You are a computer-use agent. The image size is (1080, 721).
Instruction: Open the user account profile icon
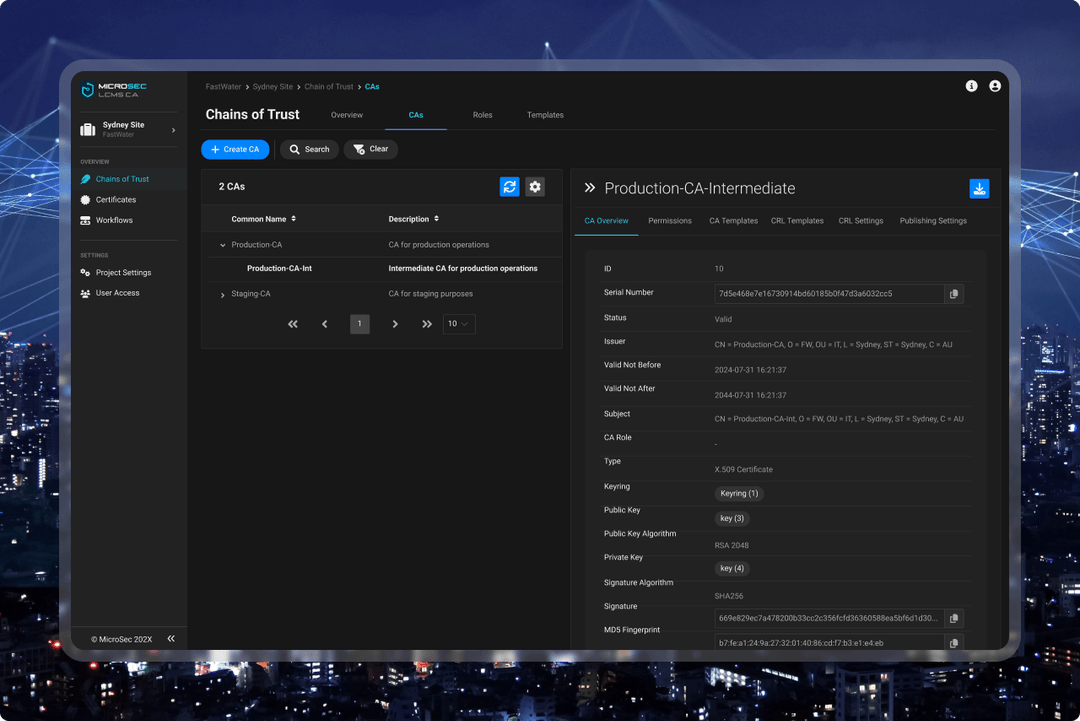click(995, 86)
